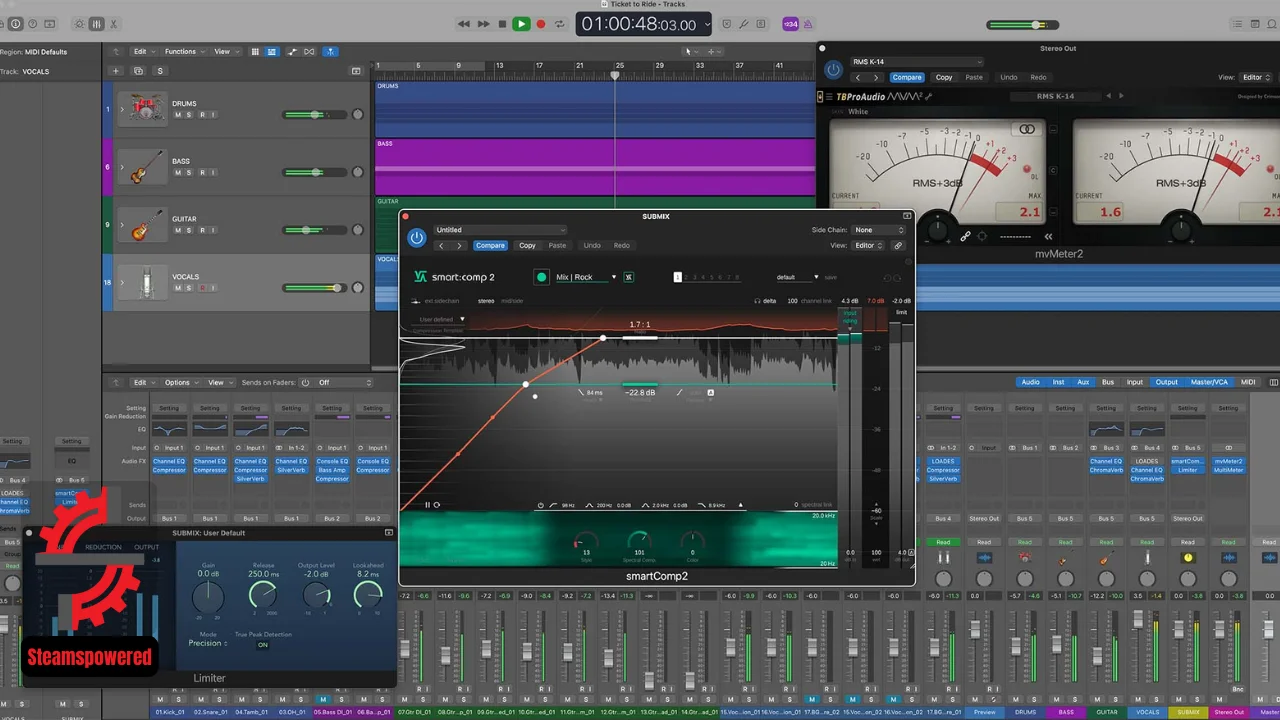
Task: Toggle mvMeter2 plugin power button
Action: pos(833,70)
